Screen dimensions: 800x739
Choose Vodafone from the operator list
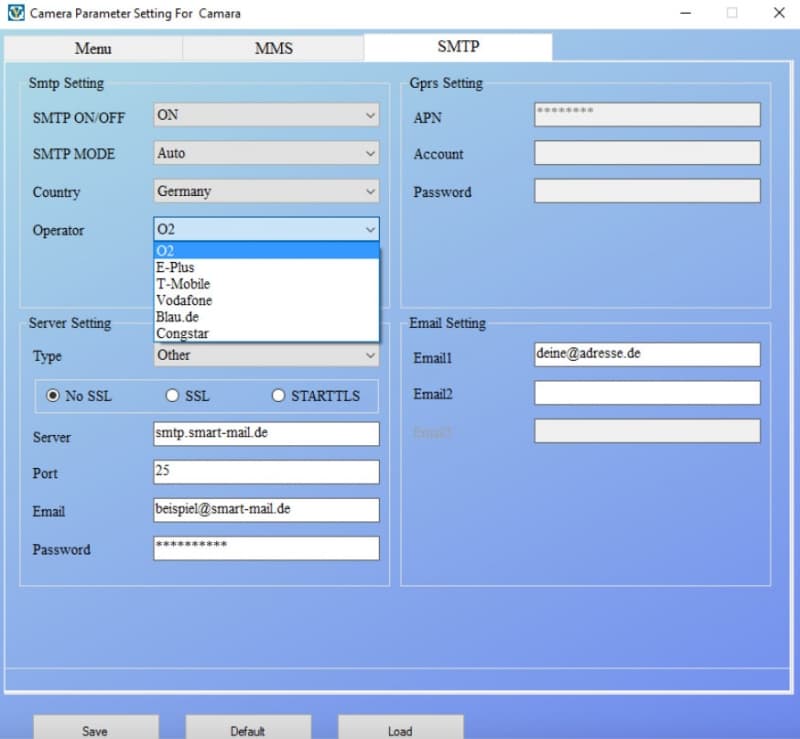pos(266,300)
